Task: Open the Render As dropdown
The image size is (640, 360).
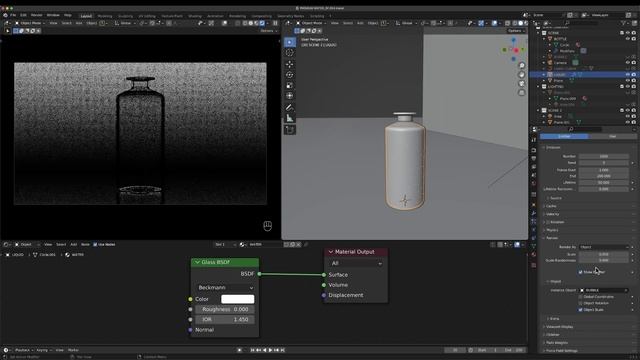Action: click(x=604, y=247)
